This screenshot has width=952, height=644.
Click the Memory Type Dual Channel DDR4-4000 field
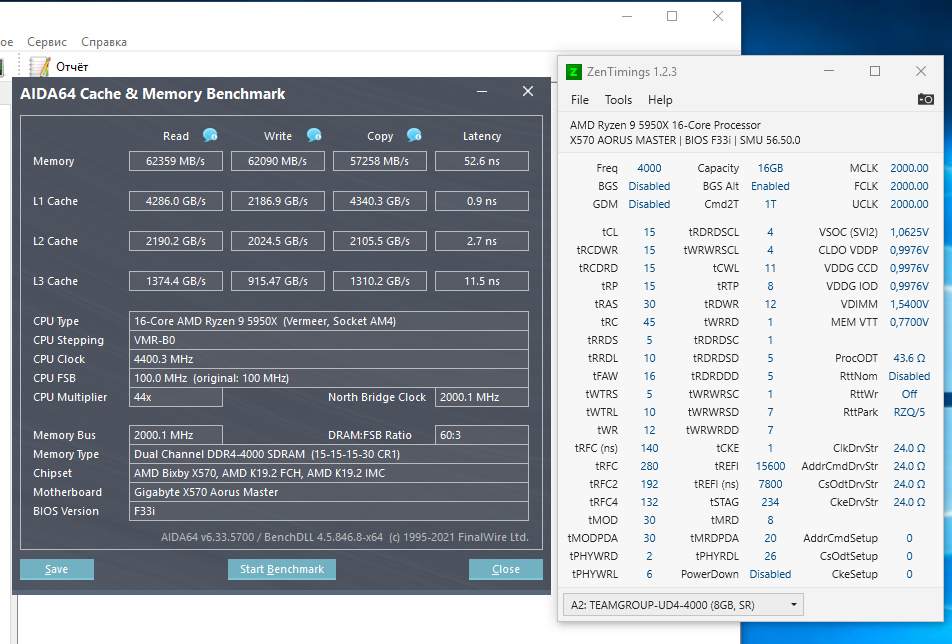point(328,454)
